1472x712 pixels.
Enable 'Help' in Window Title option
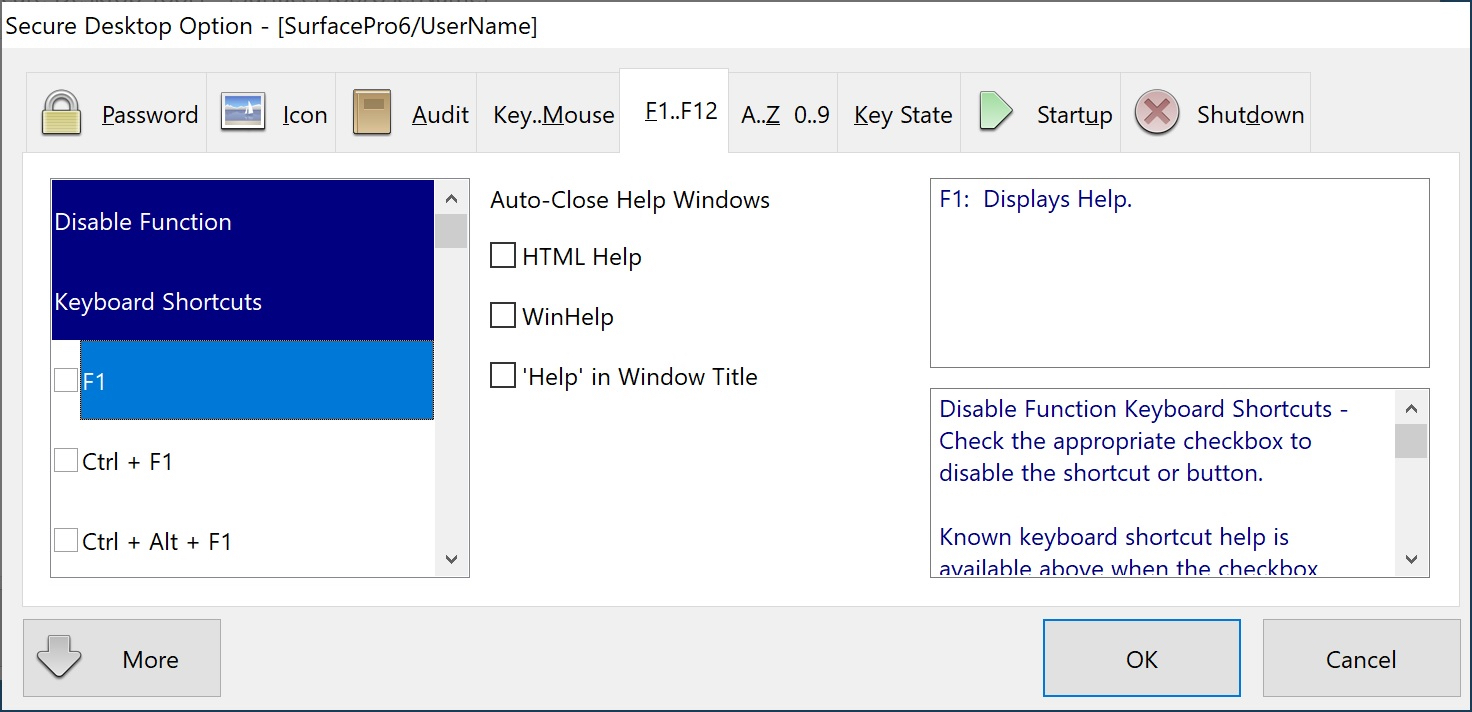pos(502,376)
